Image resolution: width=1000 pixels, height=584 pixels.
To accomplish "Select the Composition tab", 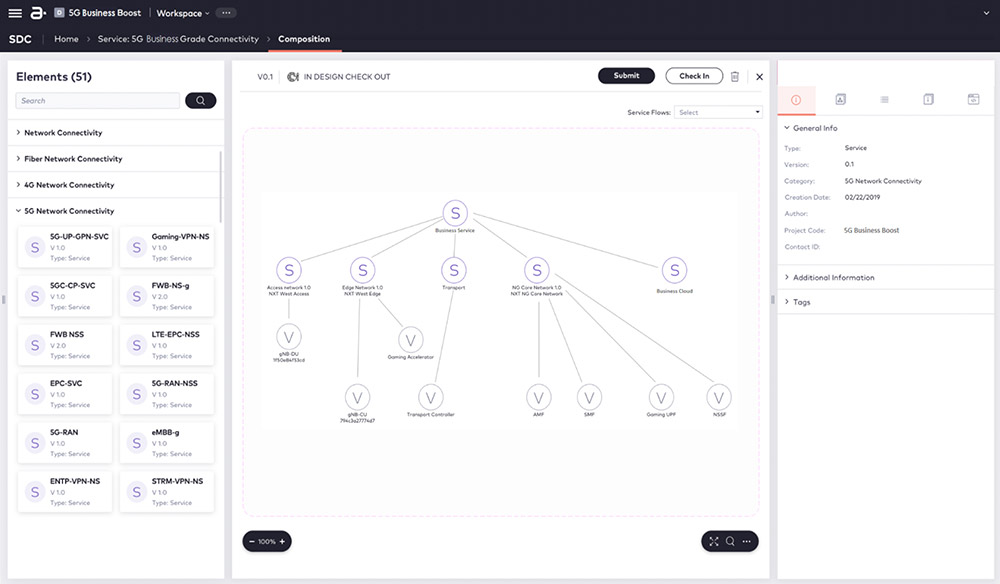I will 304,39.
